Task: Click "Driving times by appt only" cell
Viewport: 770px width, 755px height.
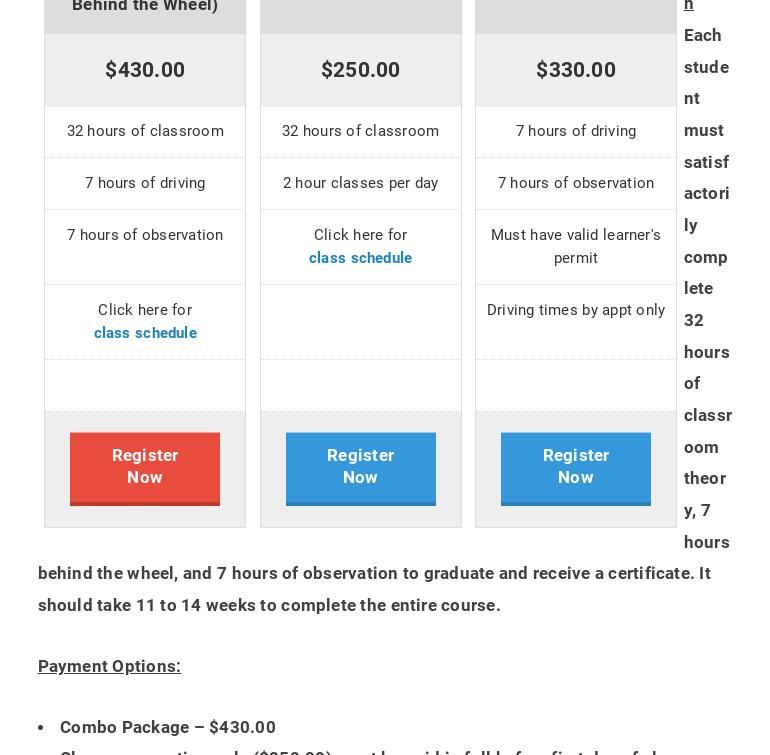Action: coord(576,310)
